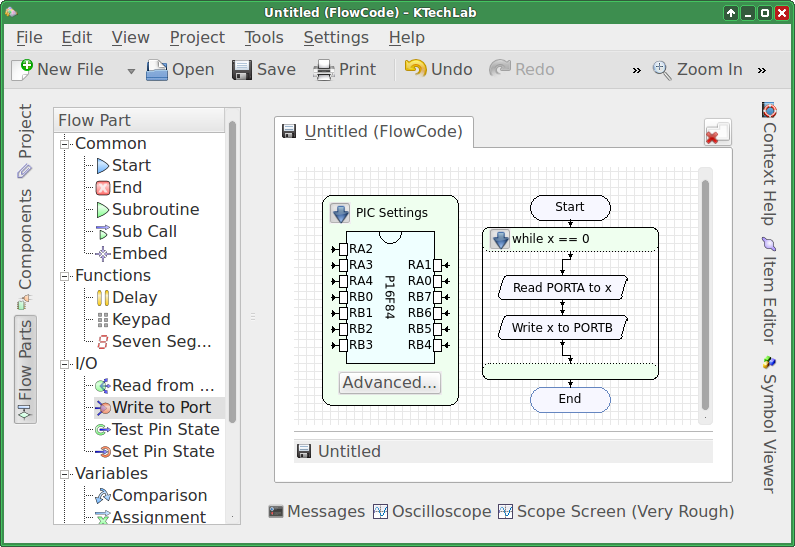Select the Embed flow part icon
Image resolution: width=795 pixels, height=547 pixels.
click(x=103, y=254)
